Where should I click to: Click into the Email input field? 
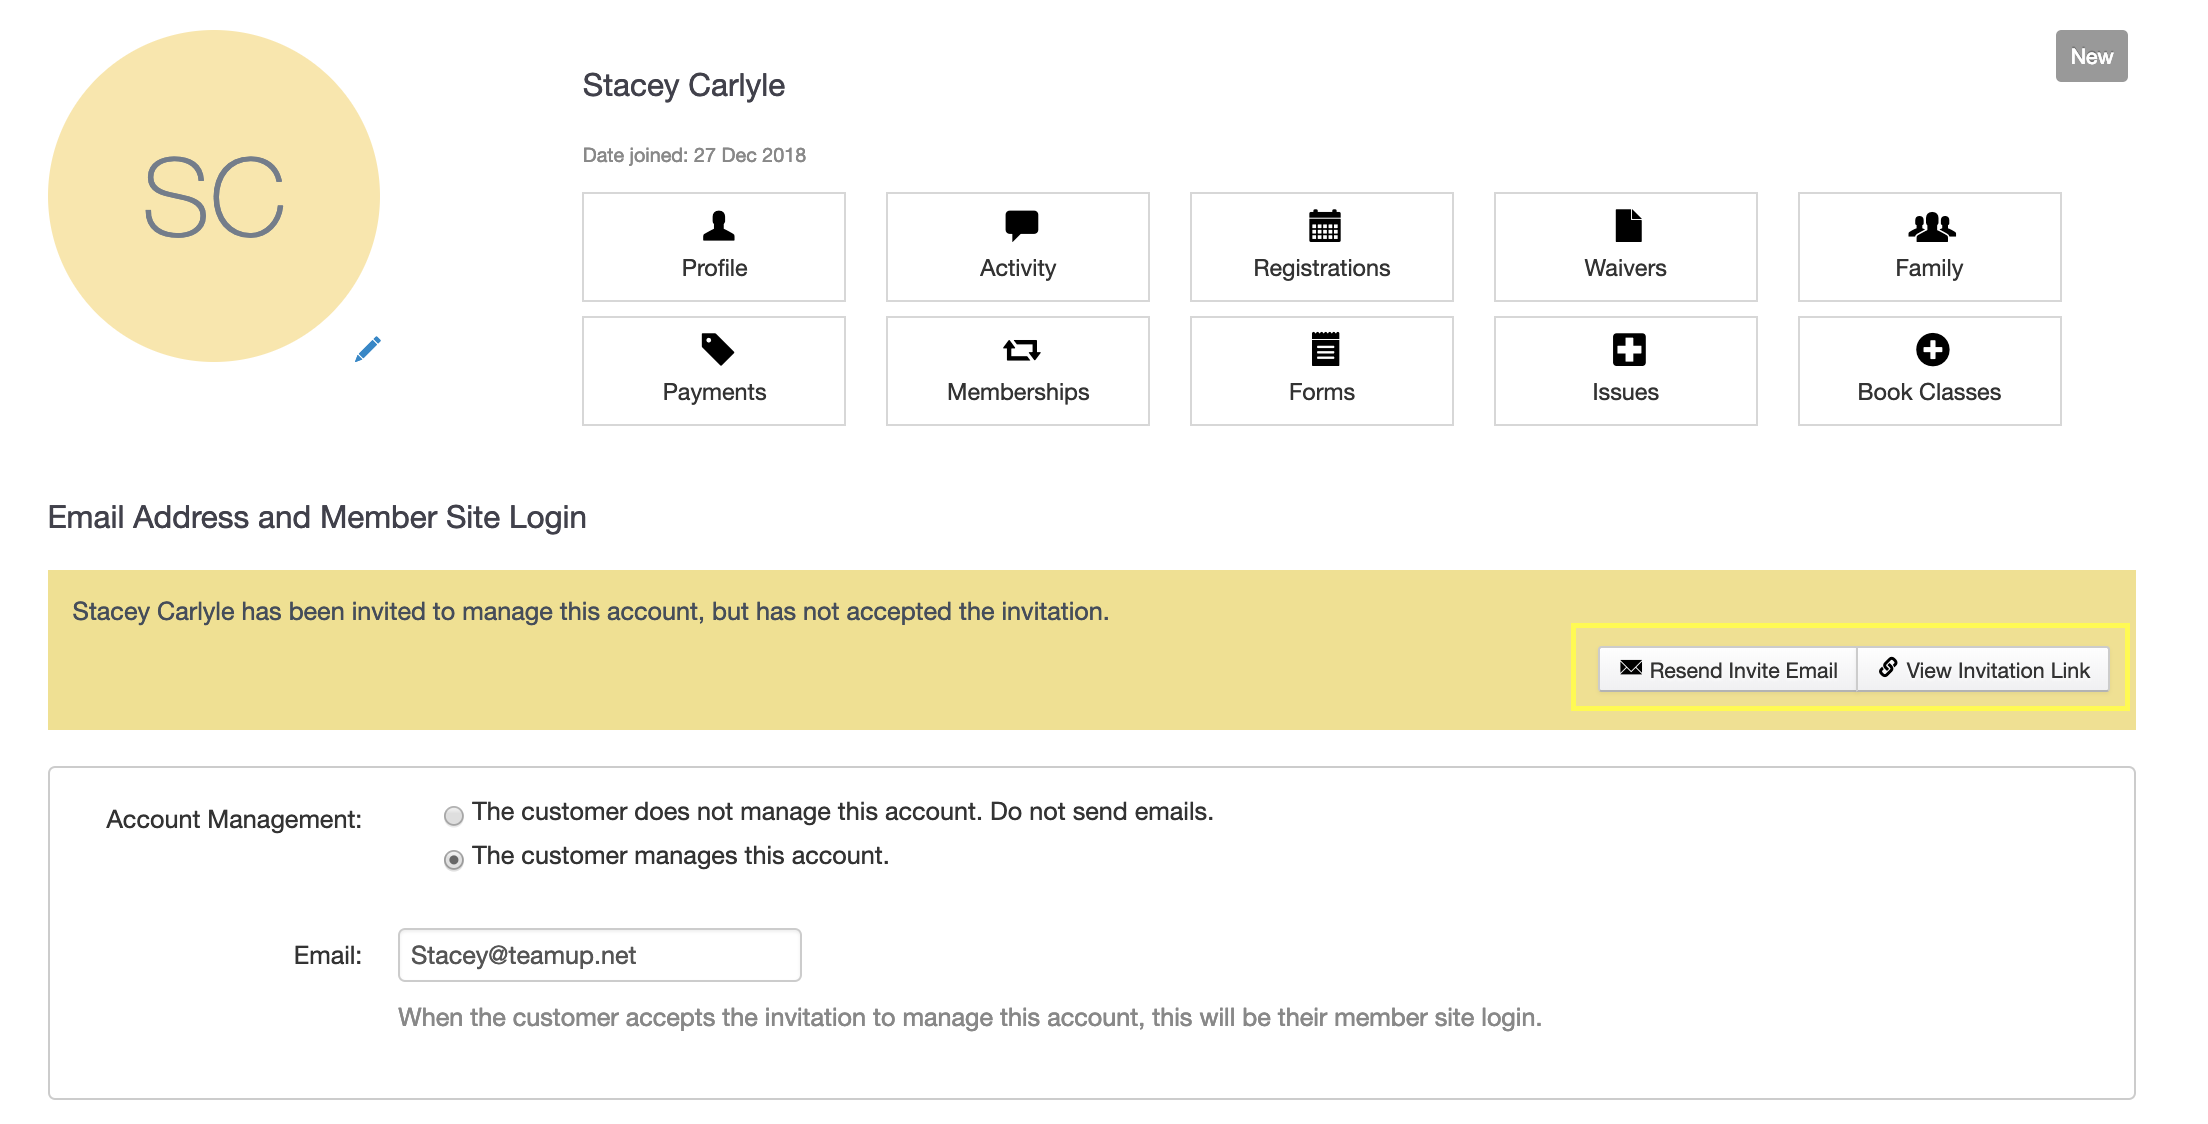(x=599, y=955)
